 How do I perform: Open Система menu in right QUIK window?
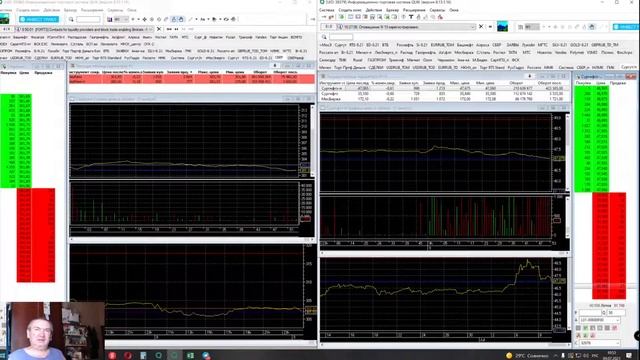327,10
